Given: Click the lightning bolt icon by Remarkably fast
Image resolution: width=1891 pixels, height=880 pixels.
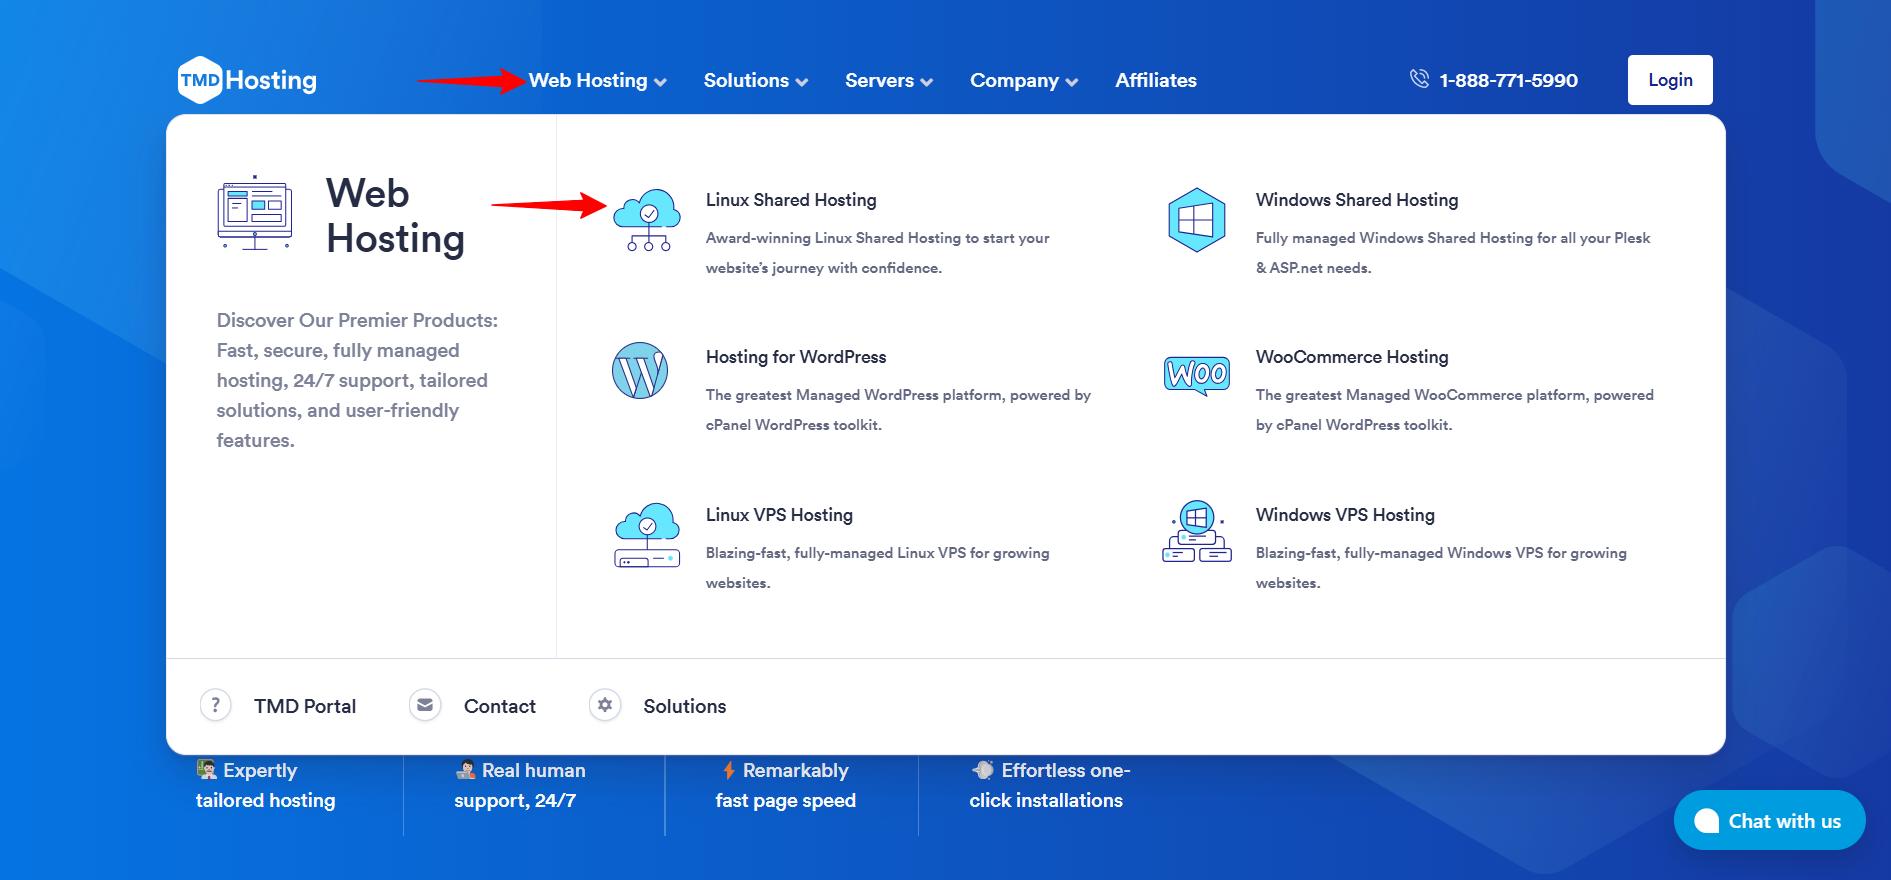Looking at the screenshot, I should [x=729, y=770].
